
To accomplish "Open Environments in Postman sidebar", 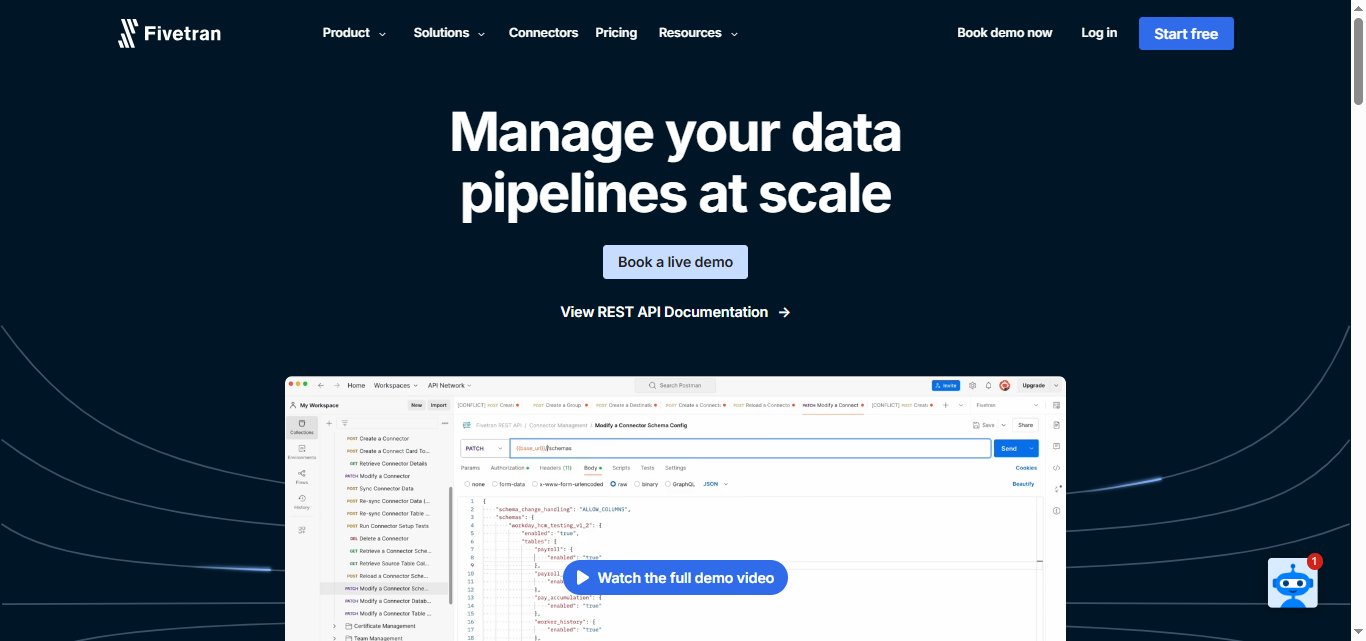I will point(301,451).
